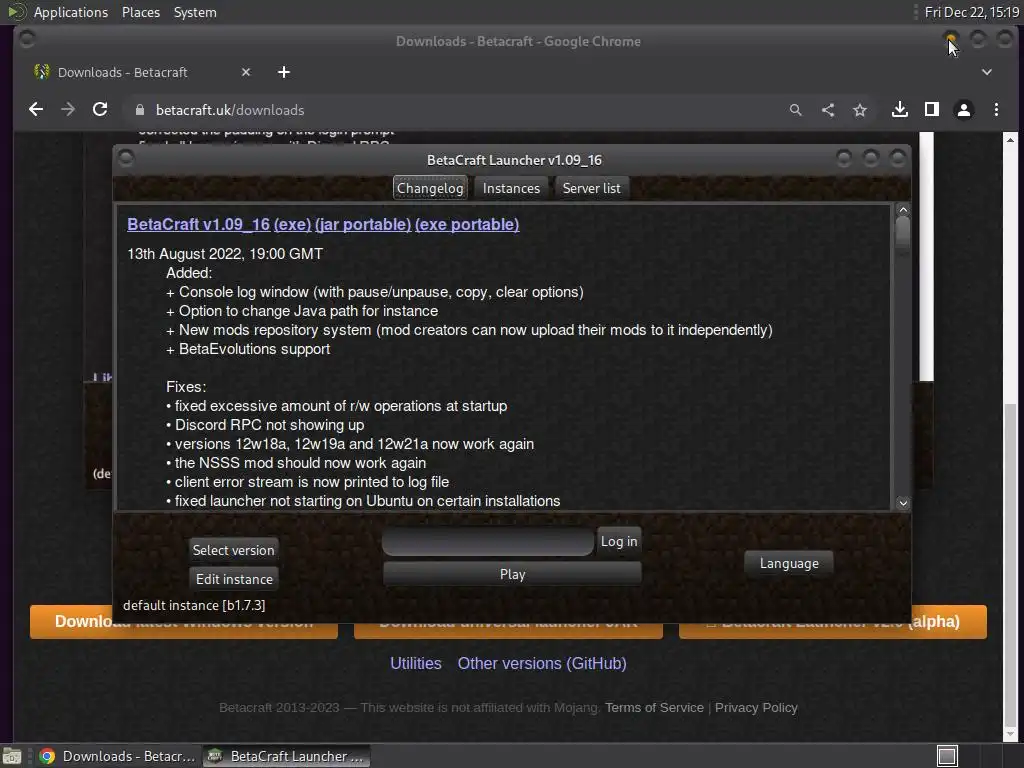The image size is (1024, 768).
Task: Click changelog scrollbar down arrow
Action: coord(903,503)
